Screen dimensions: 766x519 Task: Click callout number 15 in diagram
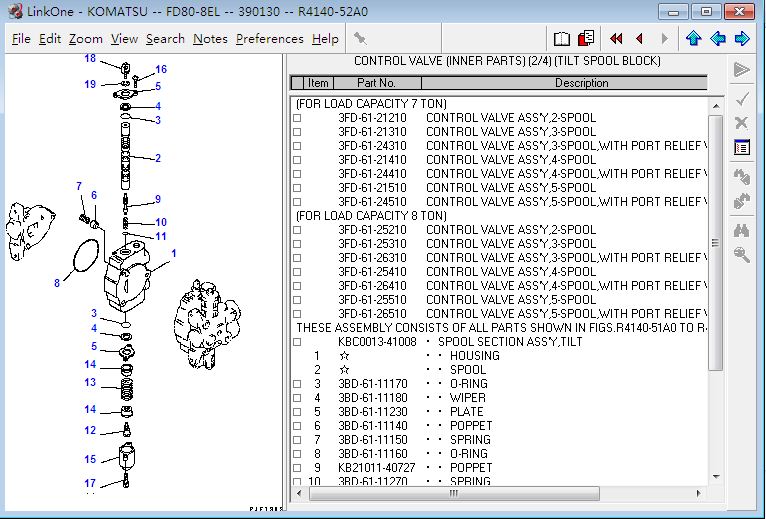[x=90, y=459]
